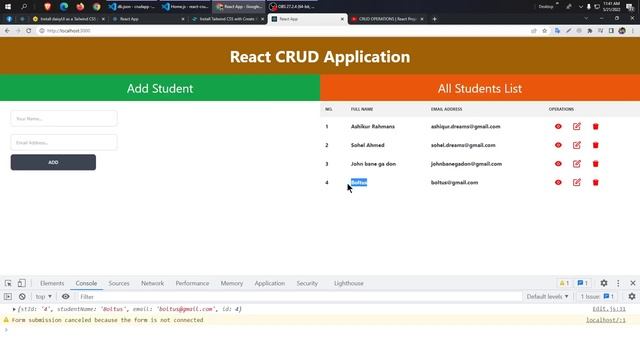Switch to the Network tab
640x360 pixels.
[x=152, y=283]
